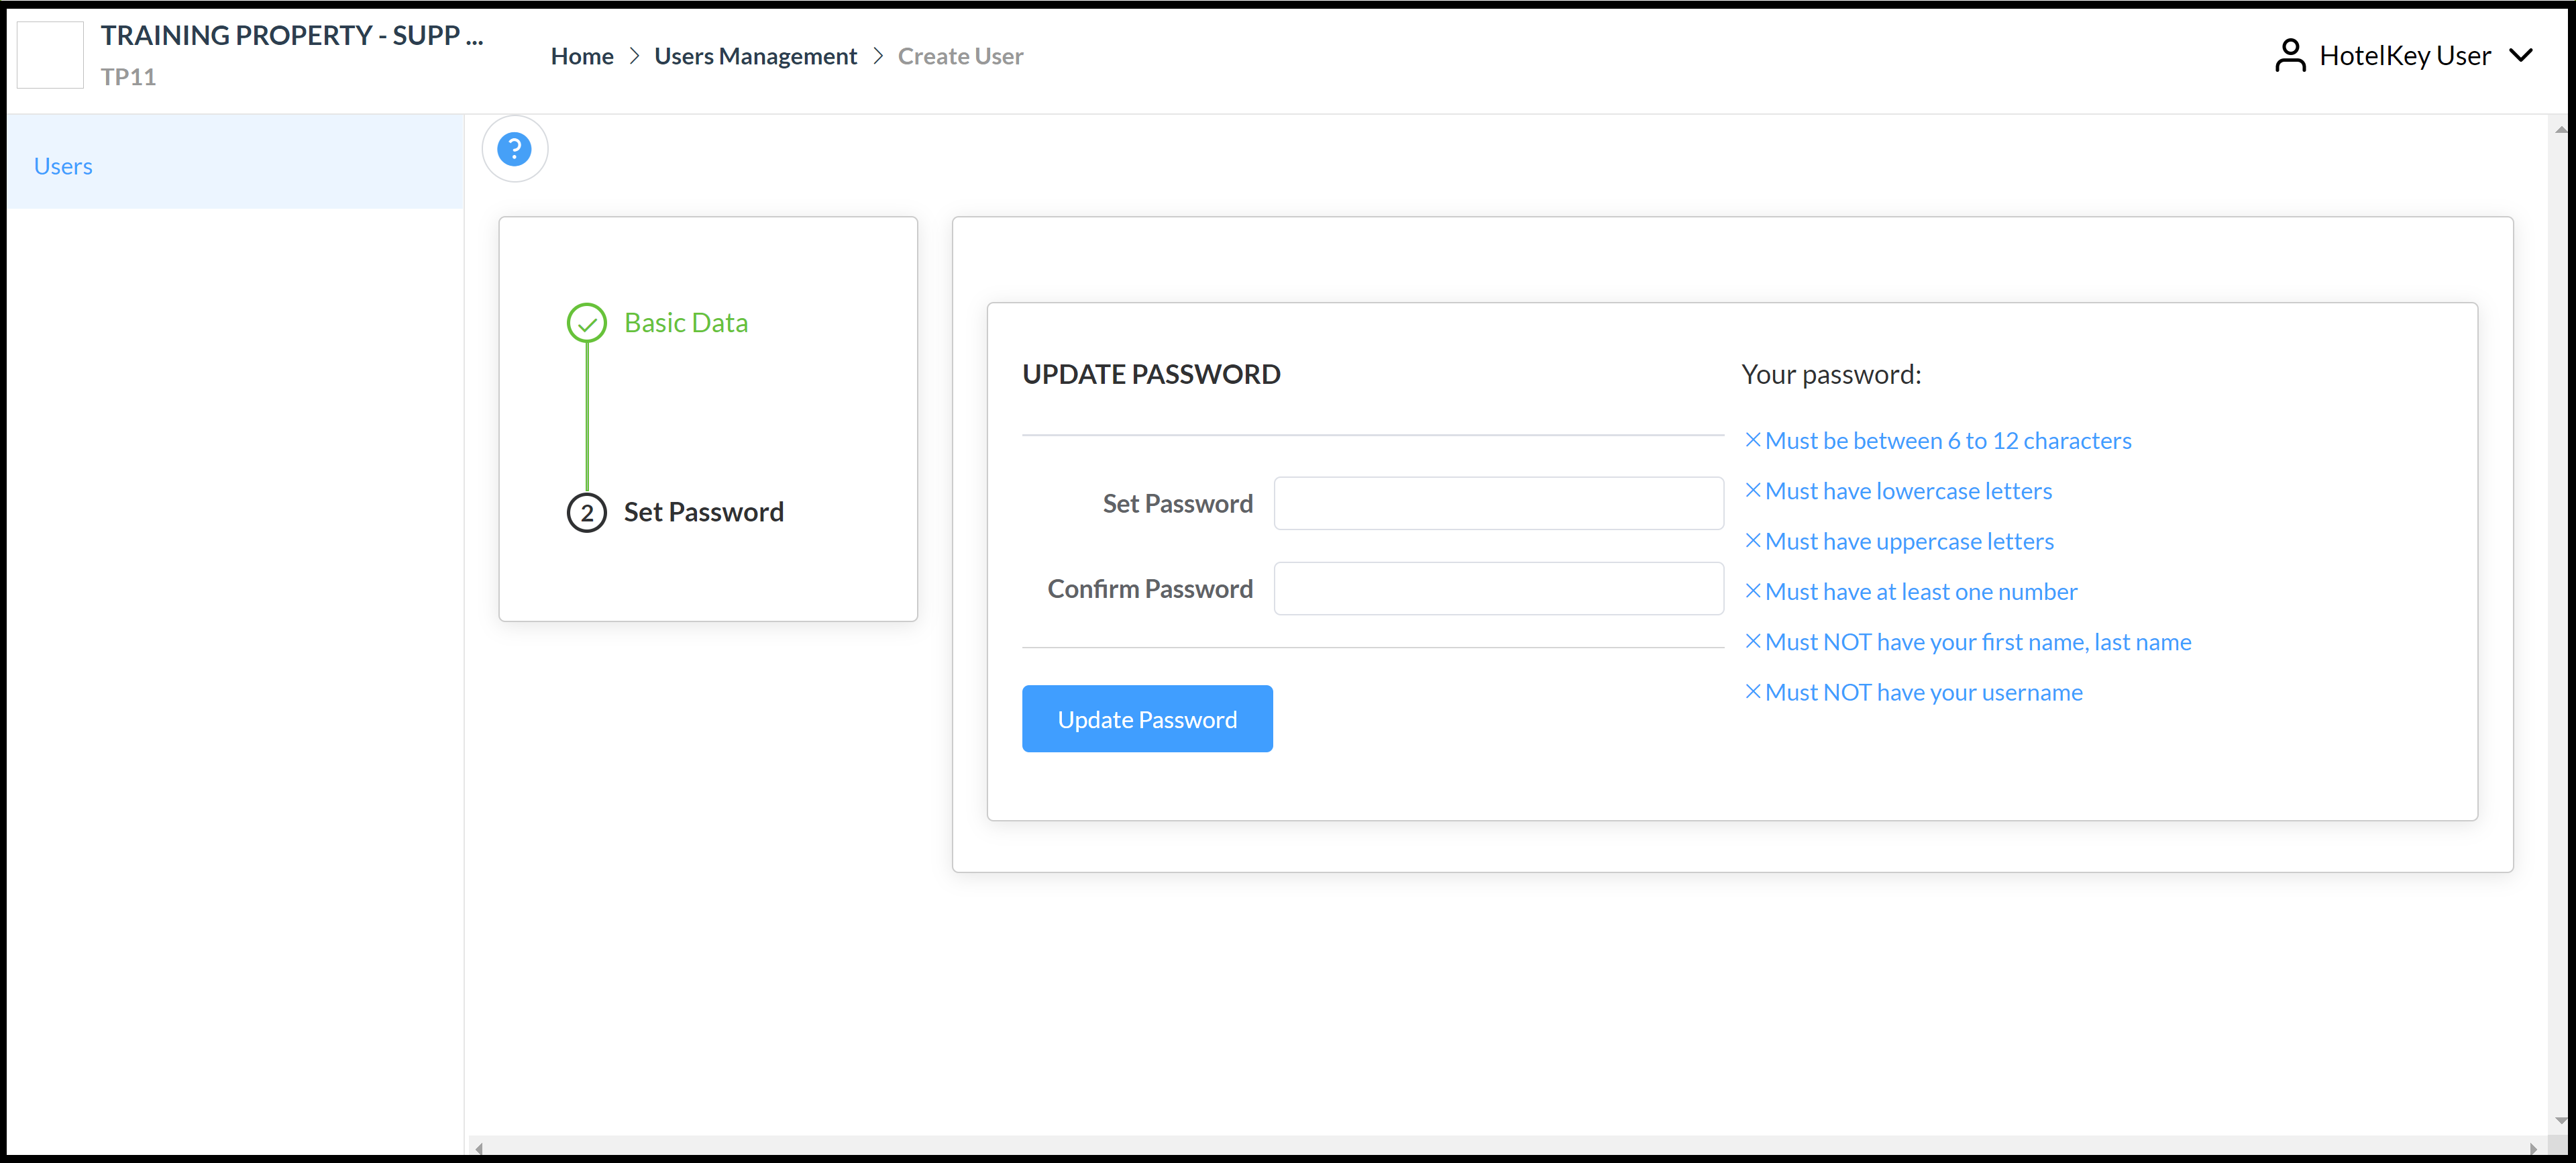Open the blue help question mark icon
This screenshot has height=1163, width=2576.
(x=514, y=148)
